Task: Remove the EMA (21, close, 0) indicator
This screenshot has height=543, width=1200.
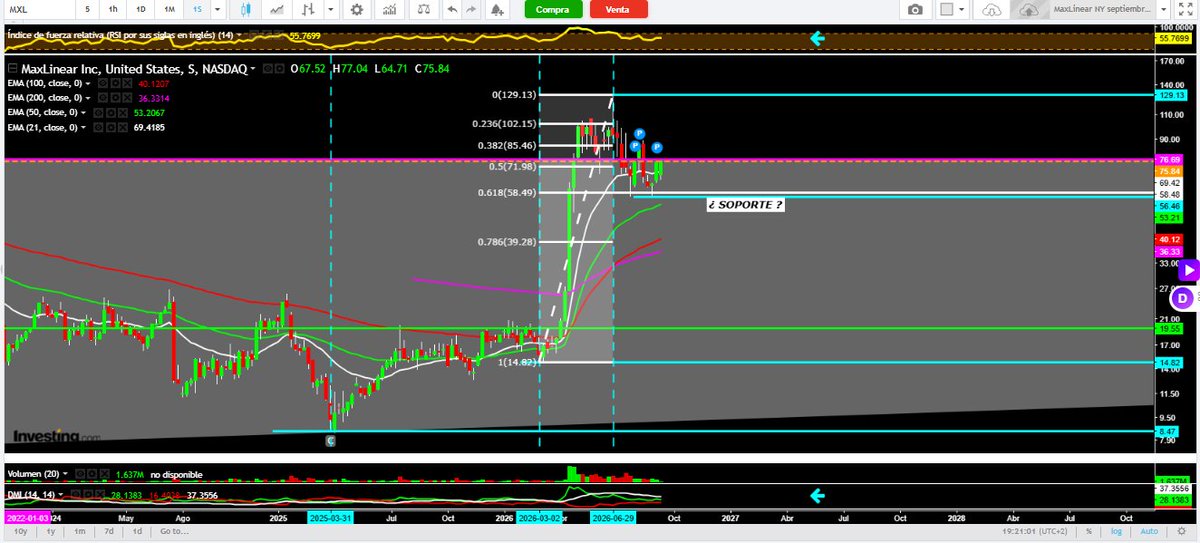Action: (122, 128)
